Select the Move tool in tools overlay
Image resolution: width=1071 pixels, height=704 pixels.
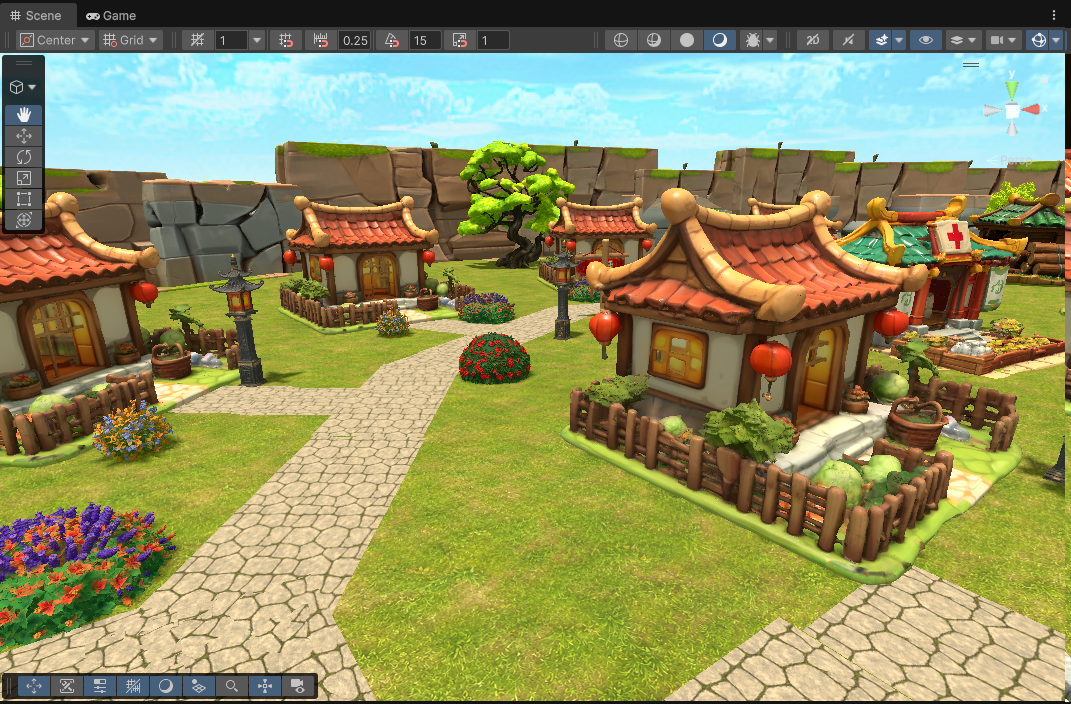(x=23, y=136)
